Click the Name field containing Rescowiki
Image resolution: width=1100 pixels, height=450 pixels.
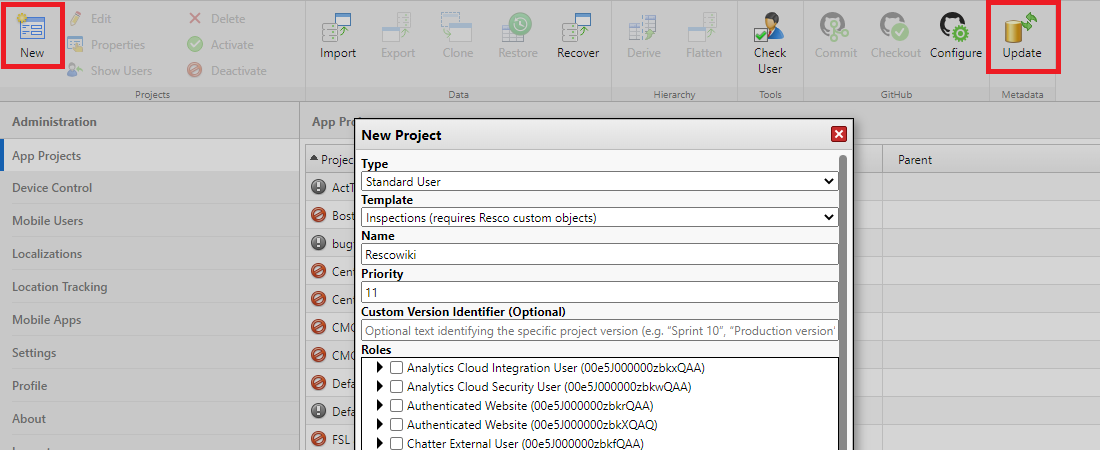point(600,254)
